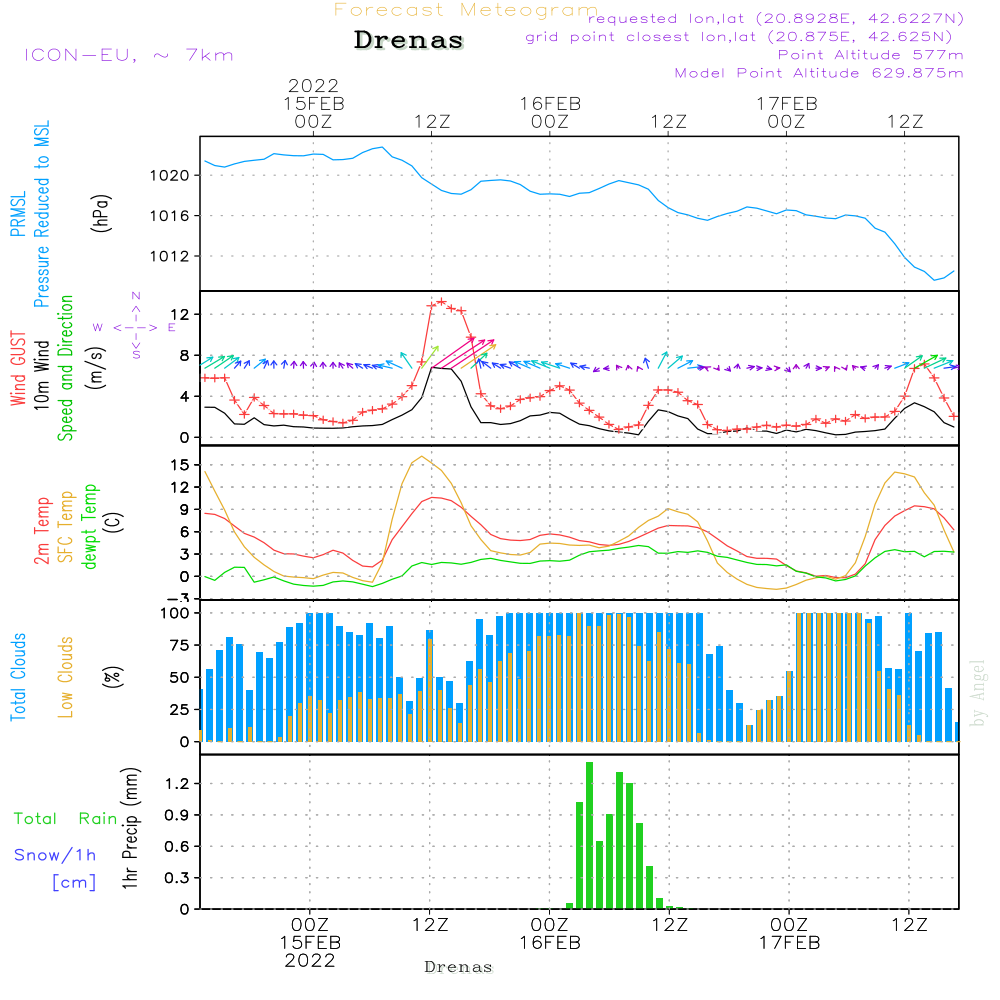Click the Drenas title at top
The image size is (1000, 1000).
click(x=409, y=40)
